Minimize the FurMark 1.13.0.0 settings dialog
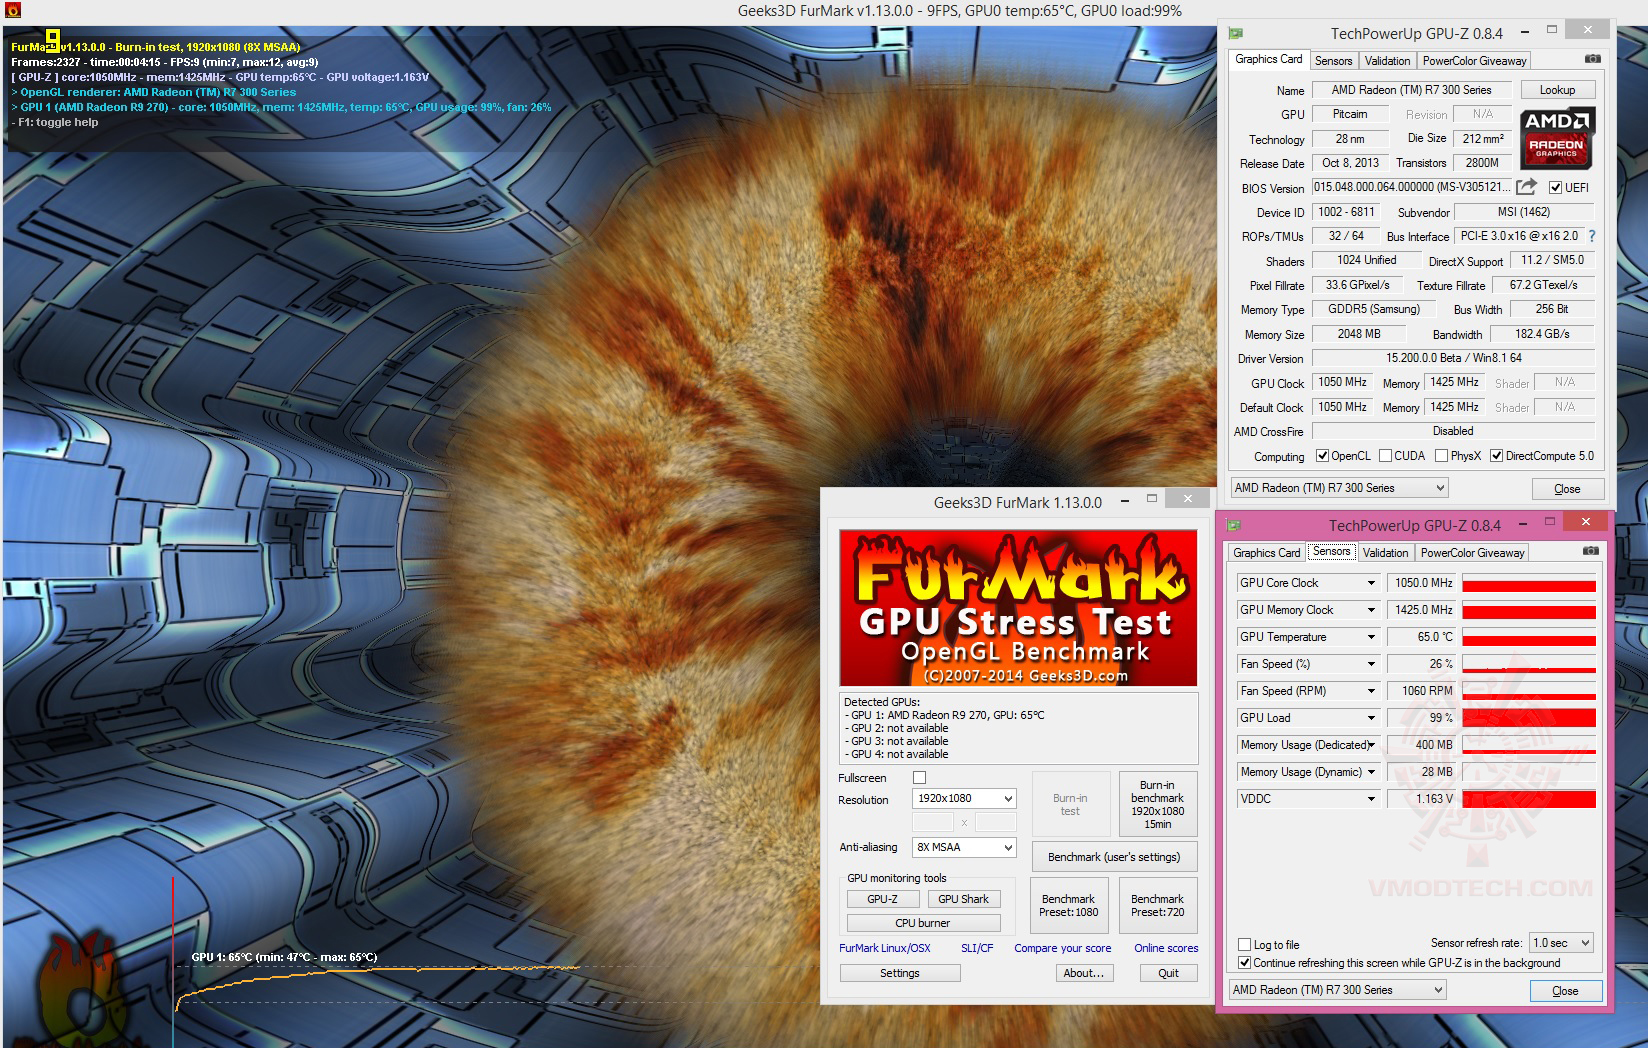Viewport: 1648px width, 1048px height. click(x=1124, y=500)
